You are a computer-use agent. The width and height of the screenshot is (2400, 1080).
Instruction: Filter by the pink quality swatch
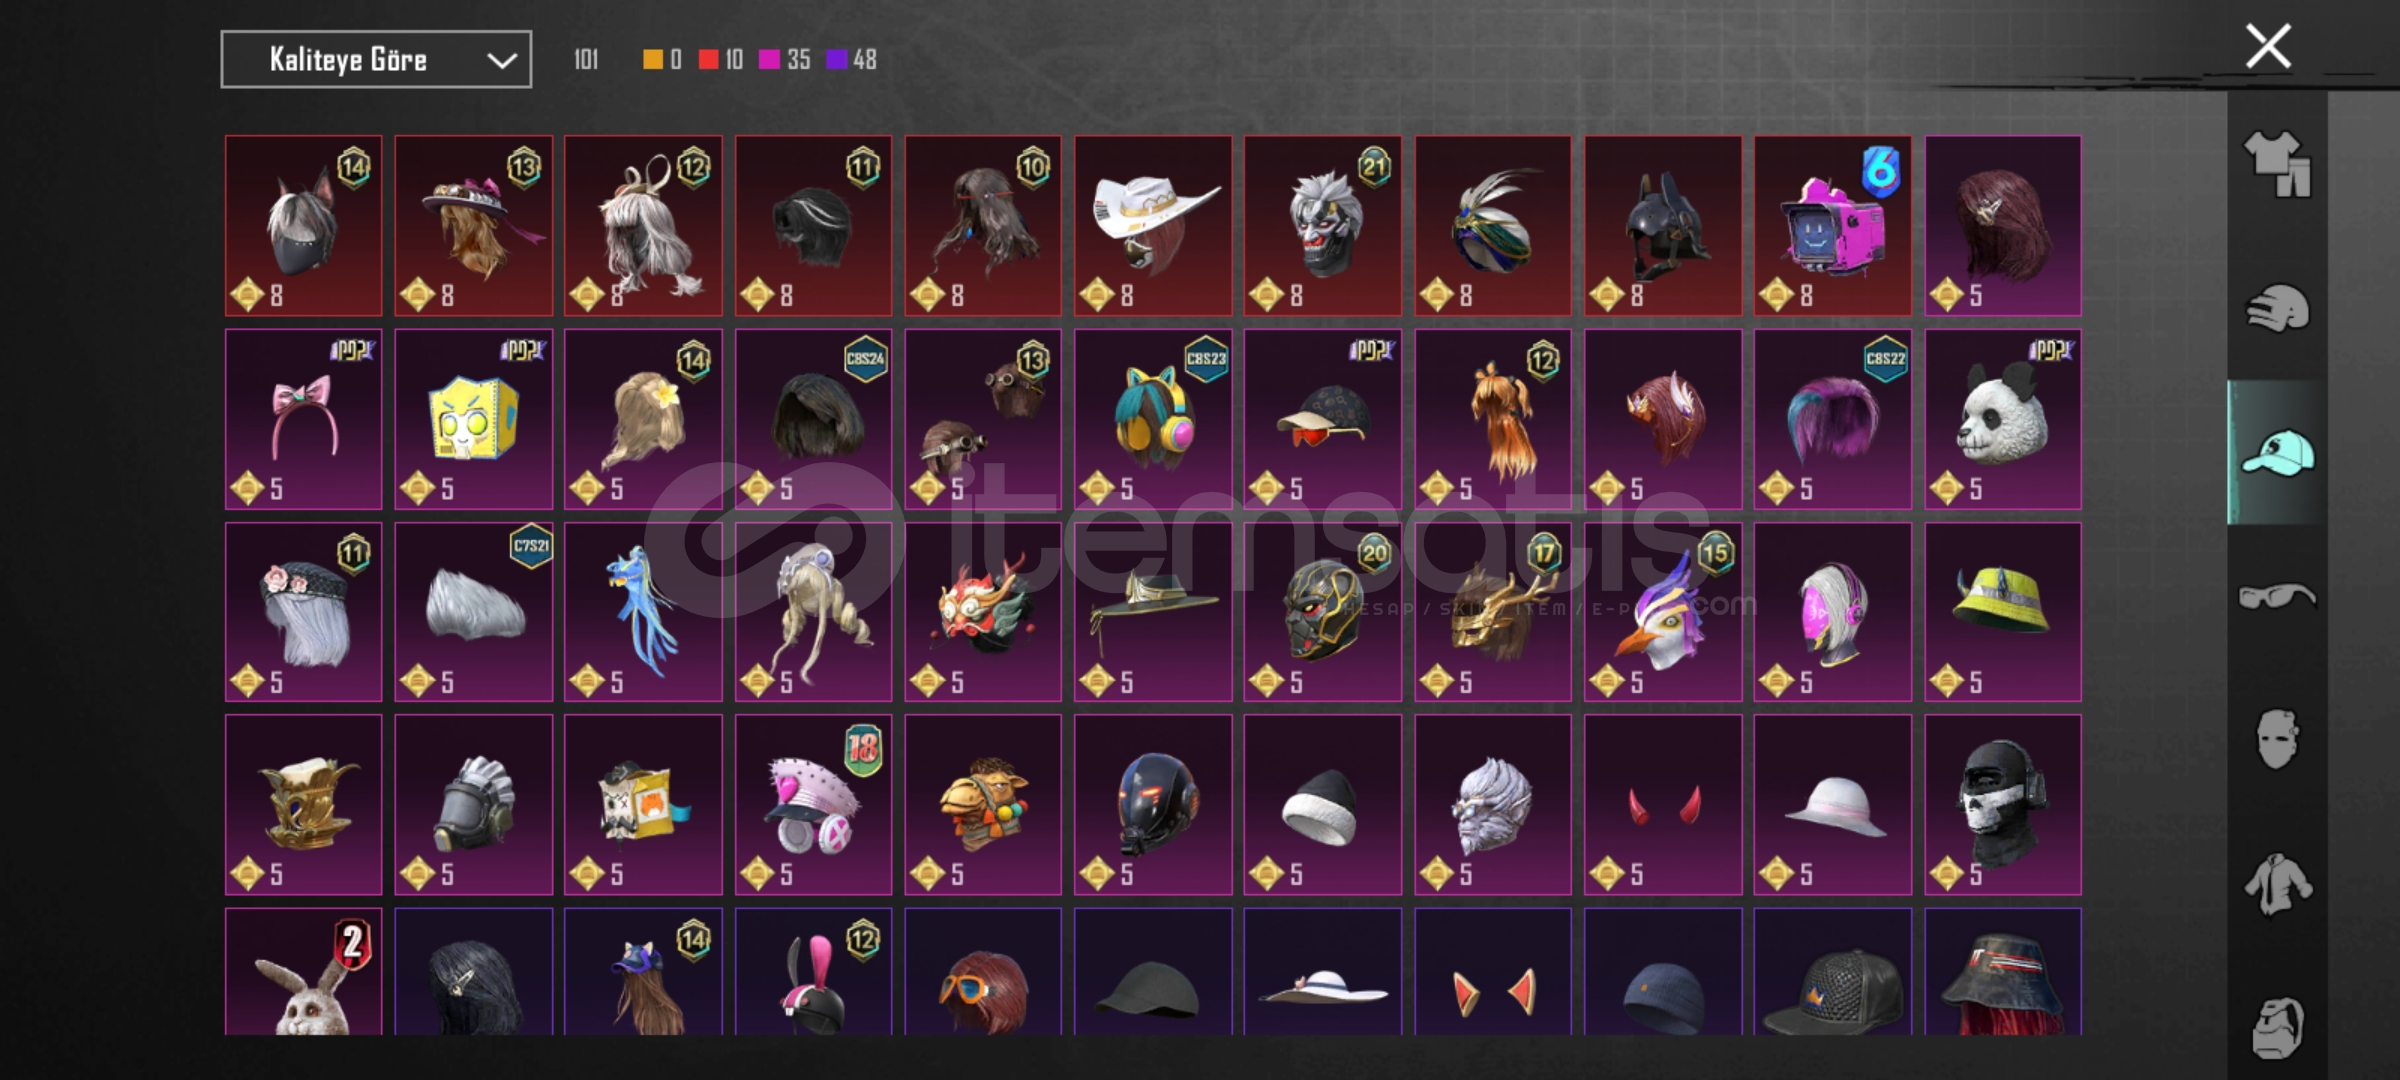click(769, 60)
